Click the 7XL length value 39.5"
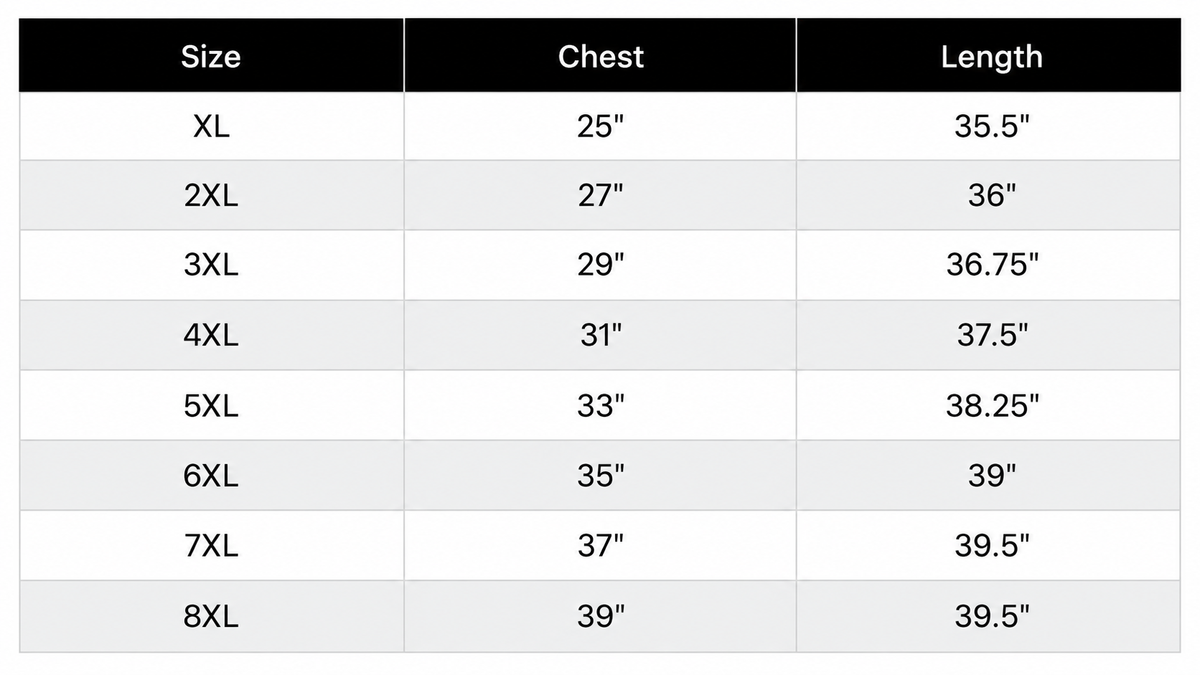This screenshot has width=1200, height=675. (991, 546)
